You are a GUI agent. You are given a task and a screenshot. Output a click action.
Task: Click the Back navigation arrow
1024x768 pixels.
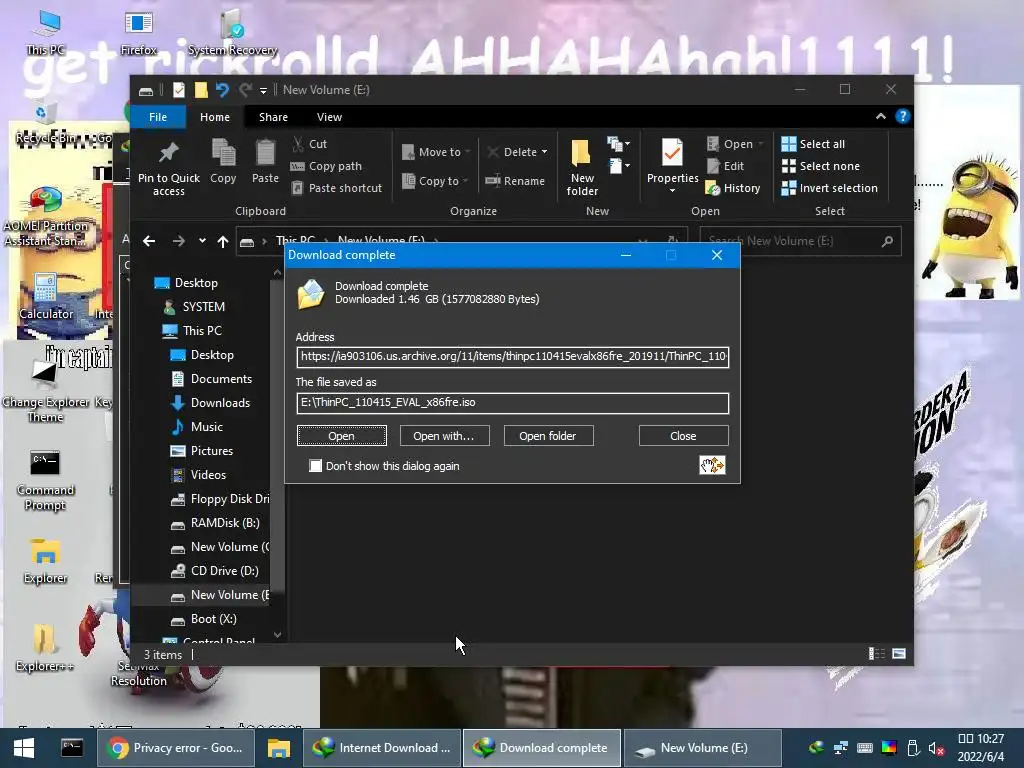click(149, 241)
